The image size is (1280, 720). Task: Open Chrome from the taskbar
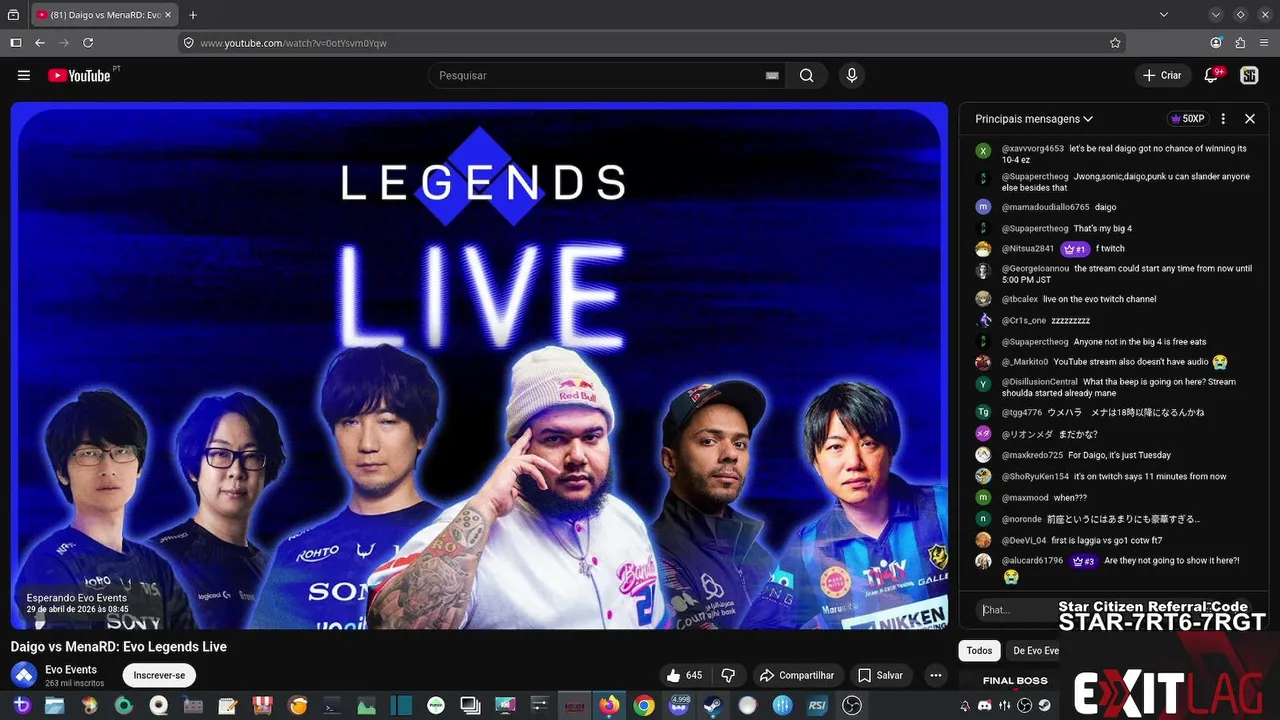coord(643,706)
